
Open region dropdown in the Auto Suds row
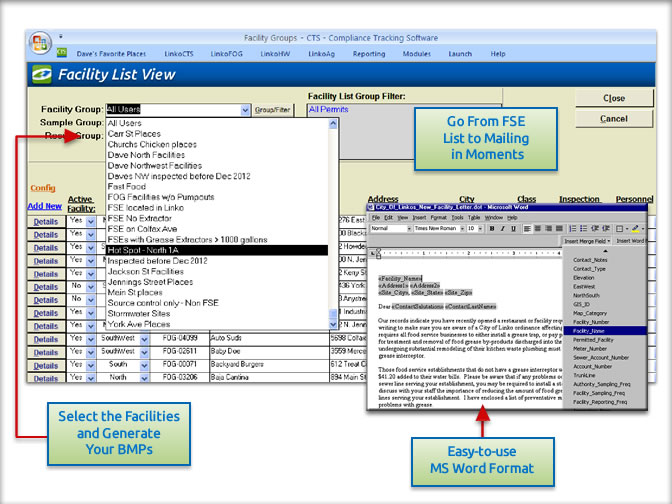(144, 339)
